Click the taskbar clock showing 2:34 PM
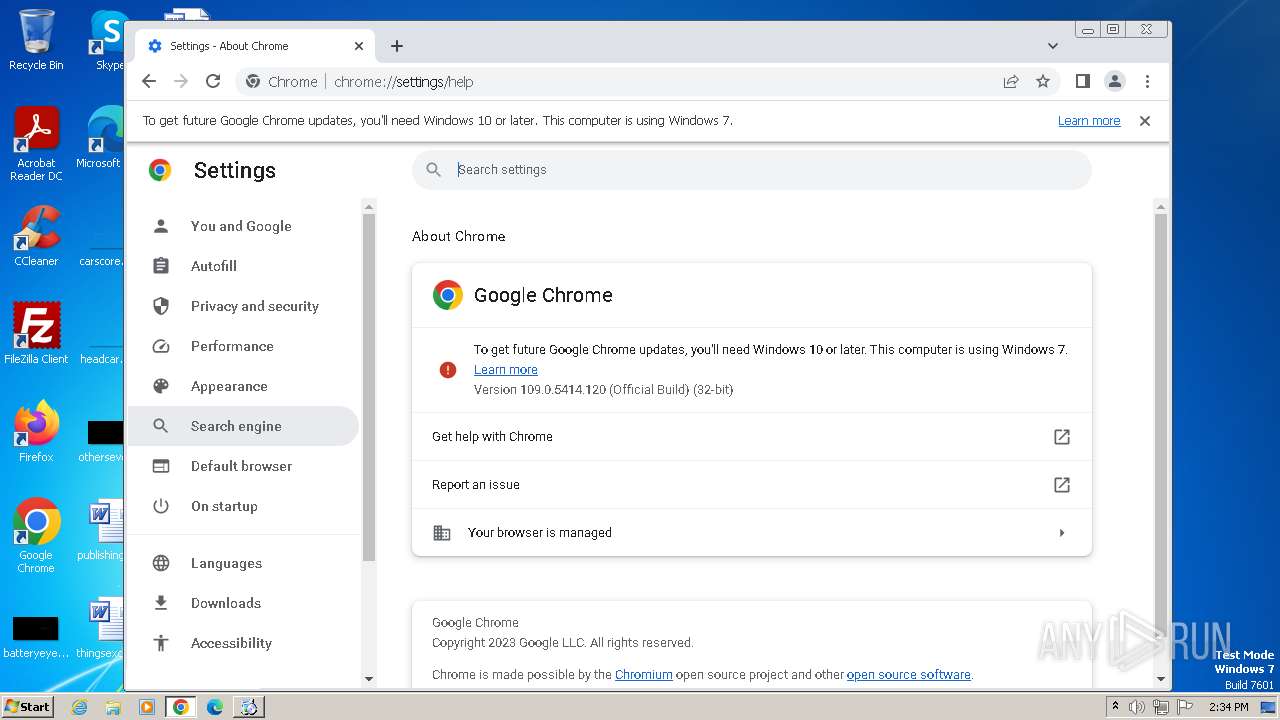The height and width of the screenshot is (720, 1280). [1229, 707]
